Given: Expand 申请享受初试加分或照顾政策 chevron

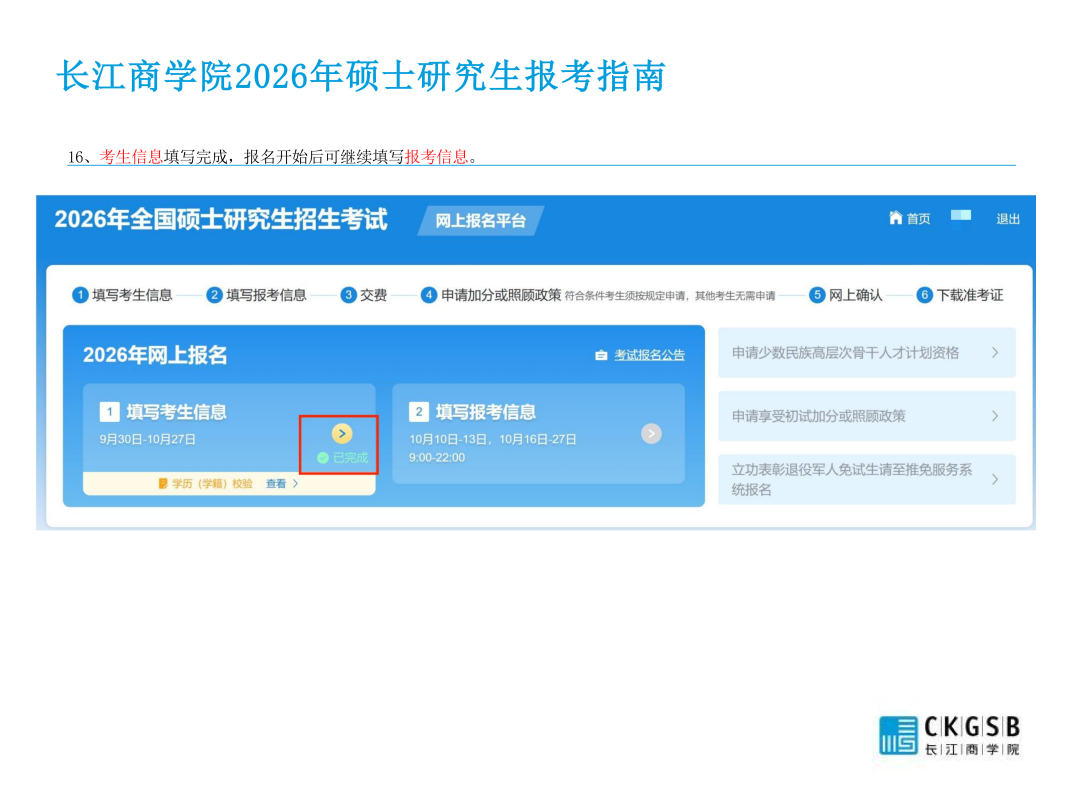Looking at the screenshot, I should [994, 416].
